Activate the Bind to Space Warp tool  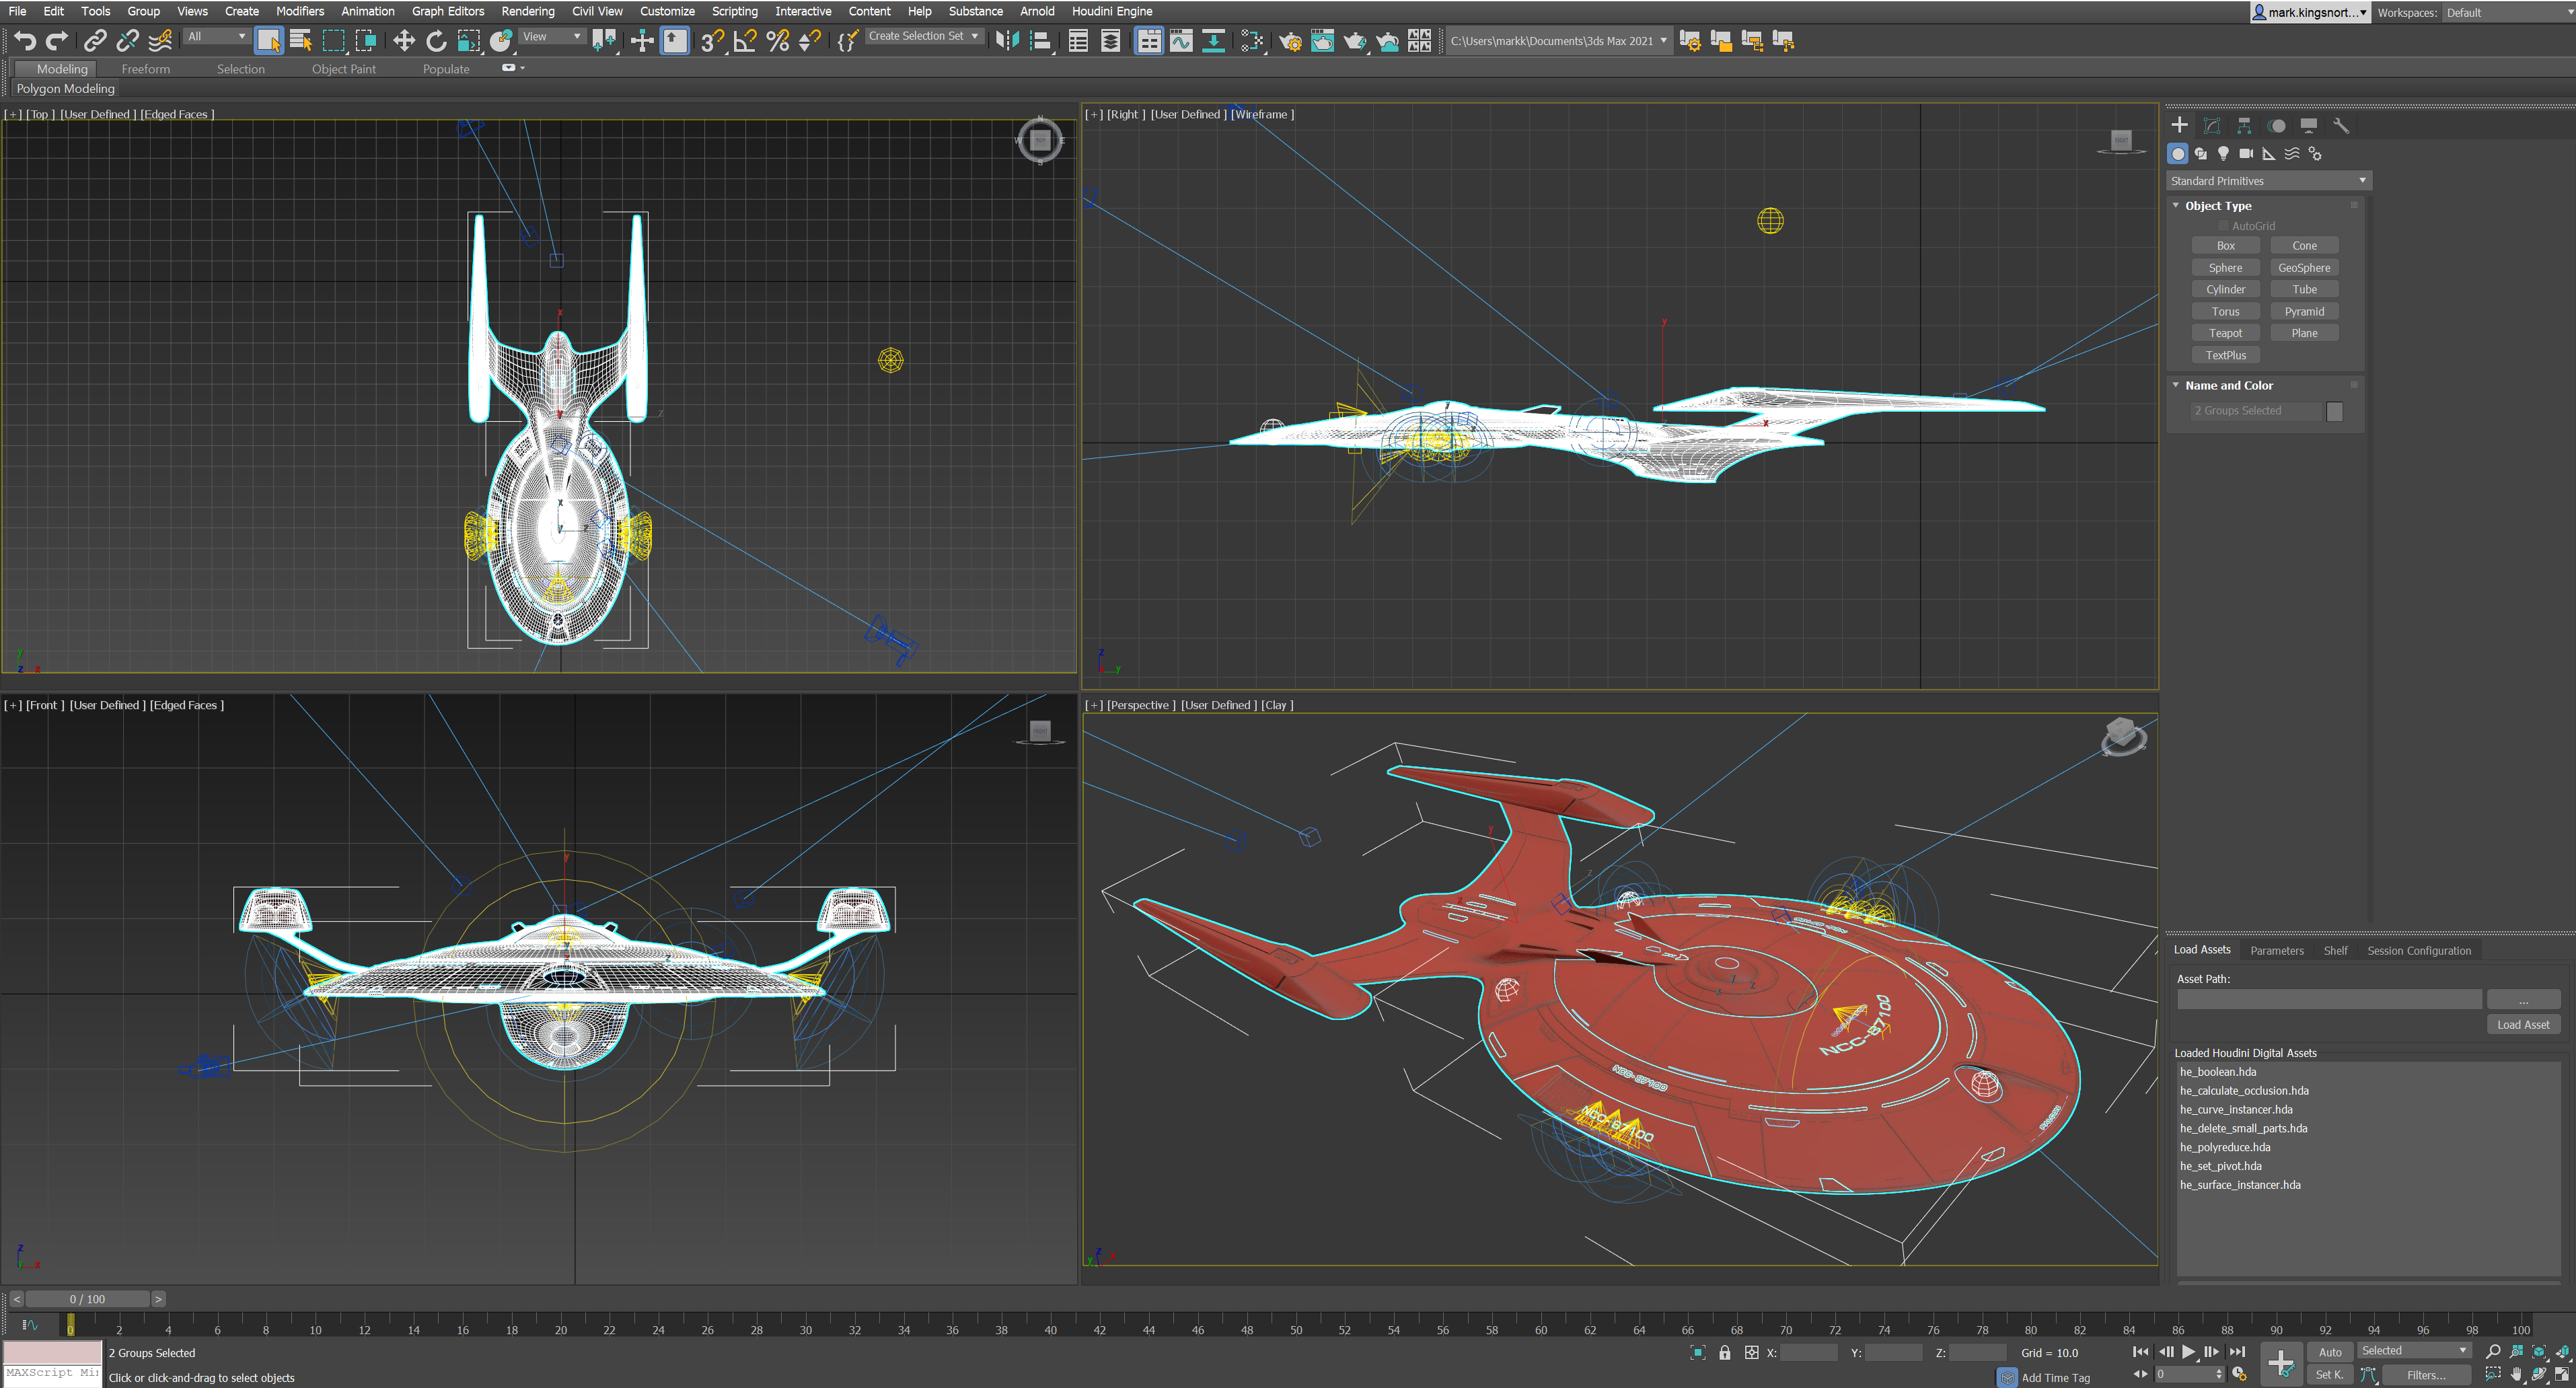[160, 41]
